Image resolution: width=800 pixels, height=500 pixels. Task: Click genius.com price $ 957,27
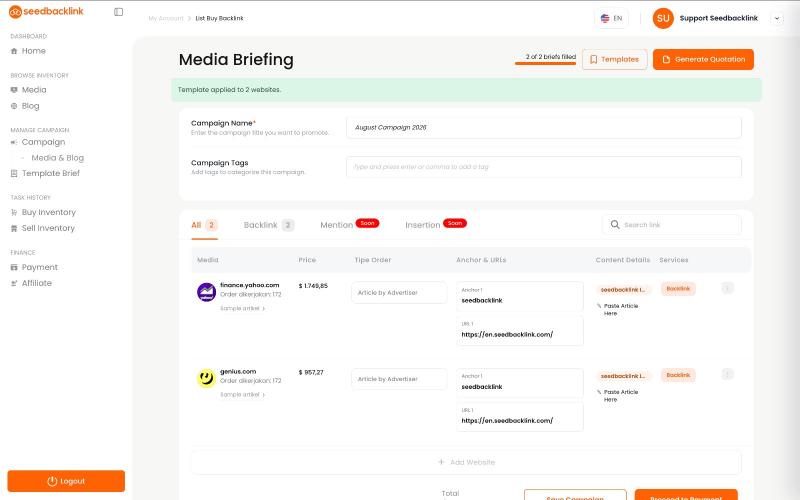click(311, 372)
